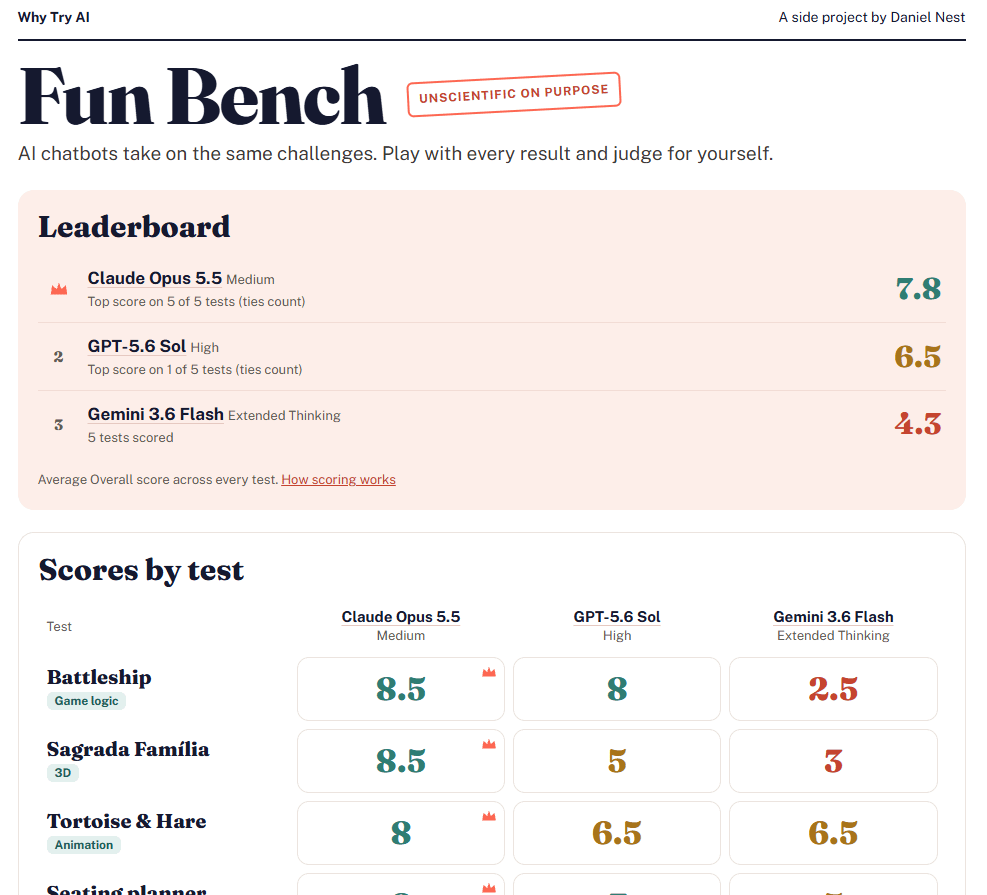
Task: Open Claude Opus 5.5 link in leaderboard
Action: (154, 278)
